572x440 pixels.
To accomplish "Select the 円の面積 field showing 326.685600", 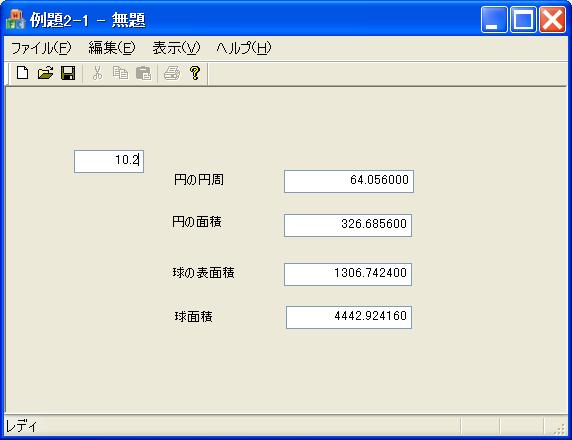I will pos(348,225).
